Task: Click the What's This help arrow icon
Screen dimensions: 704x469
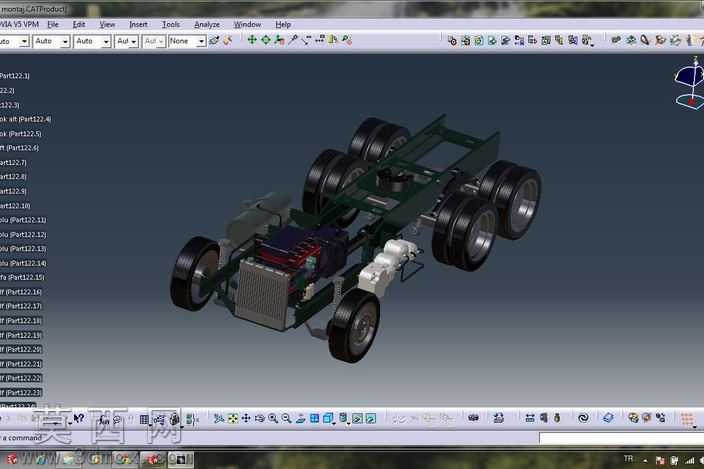Action: tap(79, 418)
